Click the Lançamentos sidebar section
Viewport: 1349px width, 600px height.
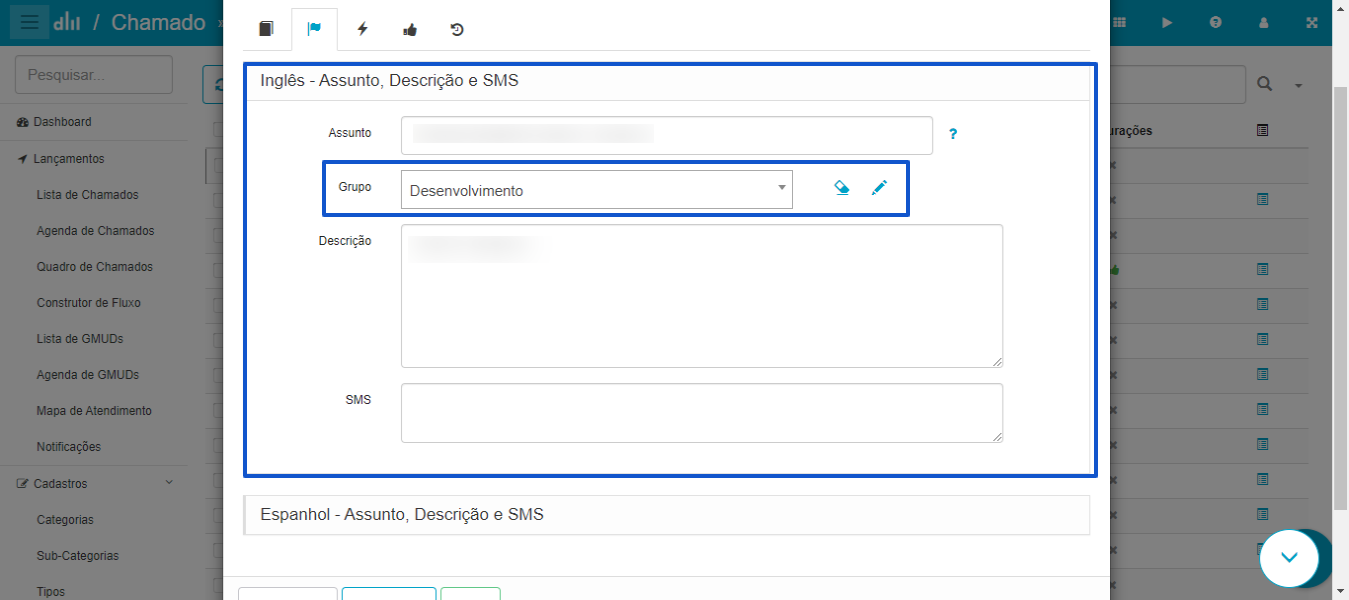tap(68, 159)
